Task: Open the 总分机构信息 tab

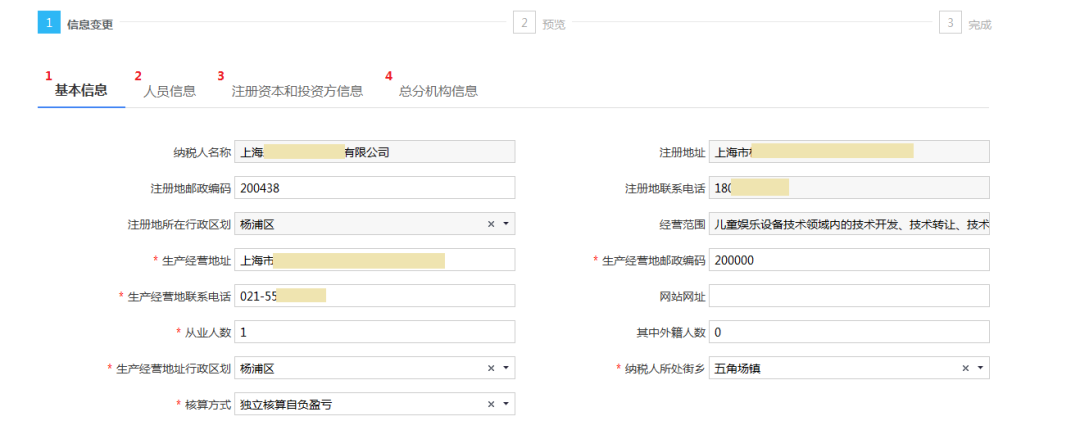Action: pyautogui.click(x=438, y=91)
